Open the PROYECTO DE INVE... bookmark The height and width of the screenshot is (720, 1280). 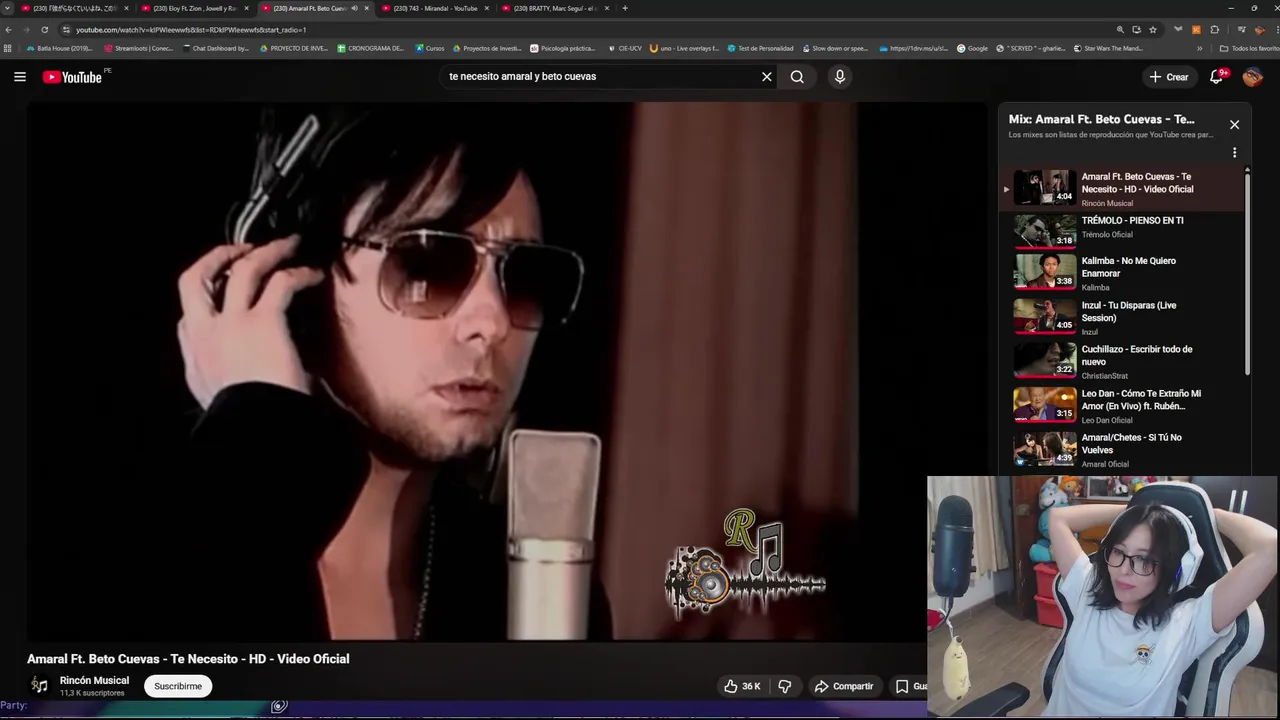(x=294, y=48)
